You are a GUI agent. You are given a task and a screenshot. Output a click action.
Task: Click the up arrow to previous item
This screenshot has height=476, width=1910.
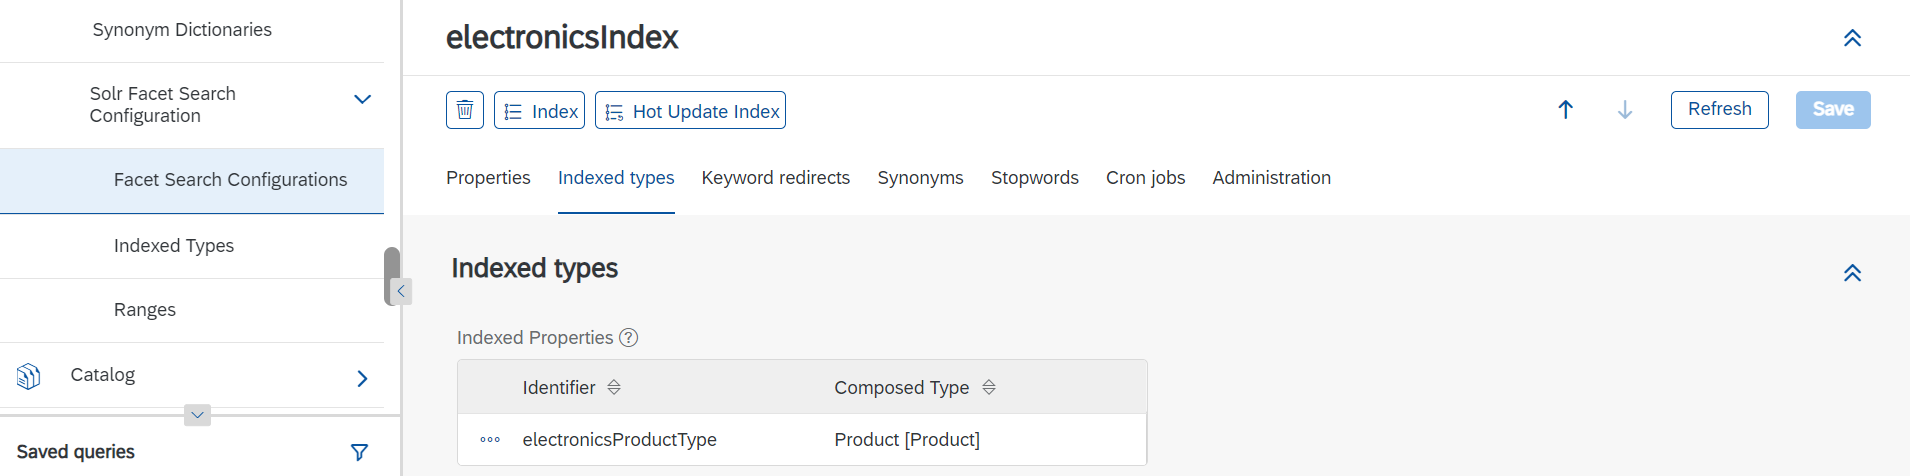(1566, 110)
